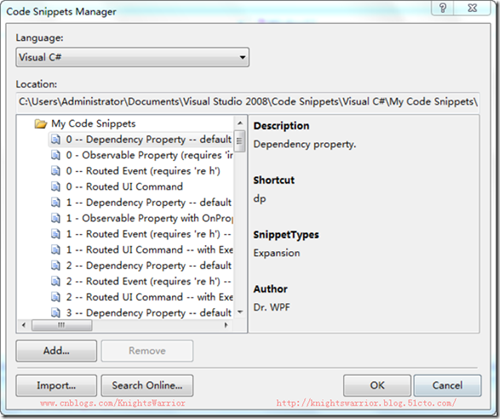Open the Language dropdown showing Visual C#
Viewport: 500px width, 419px height.
pos(132,57)
